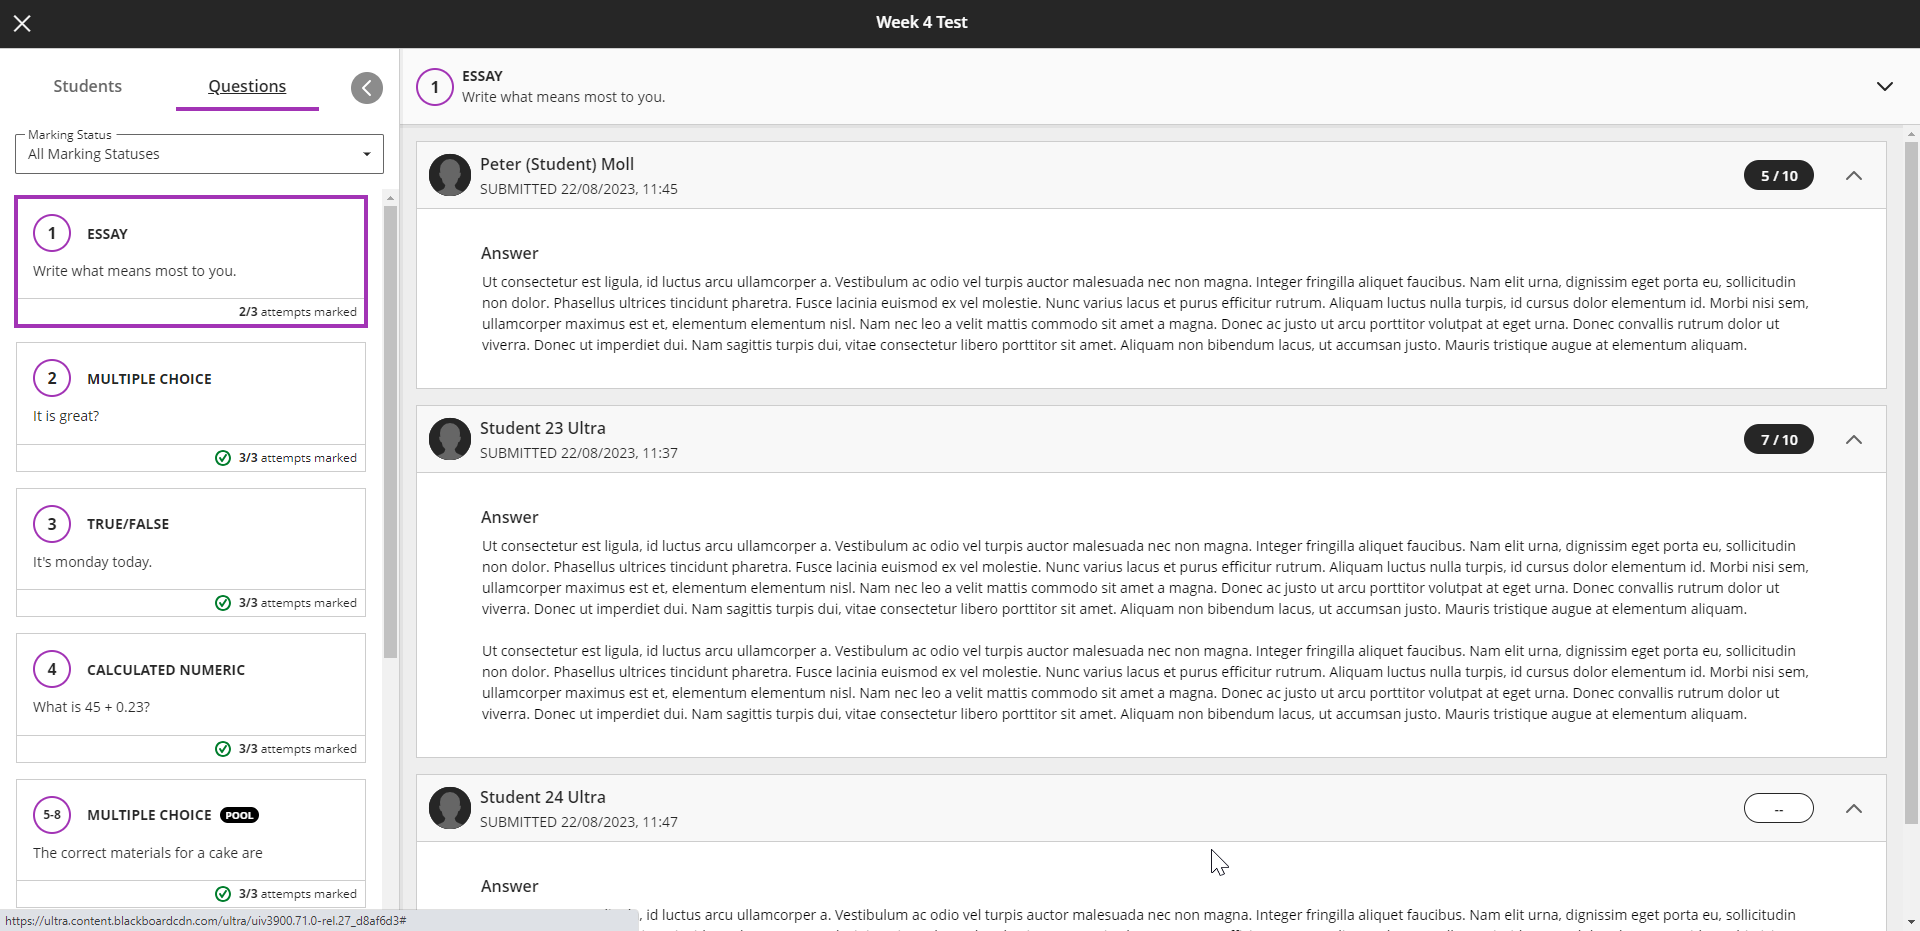Image resolution: width=1920 pixels, height=931 pixels.
Task: Click Peter Moll's profile avatar
Action: (450, 175)
